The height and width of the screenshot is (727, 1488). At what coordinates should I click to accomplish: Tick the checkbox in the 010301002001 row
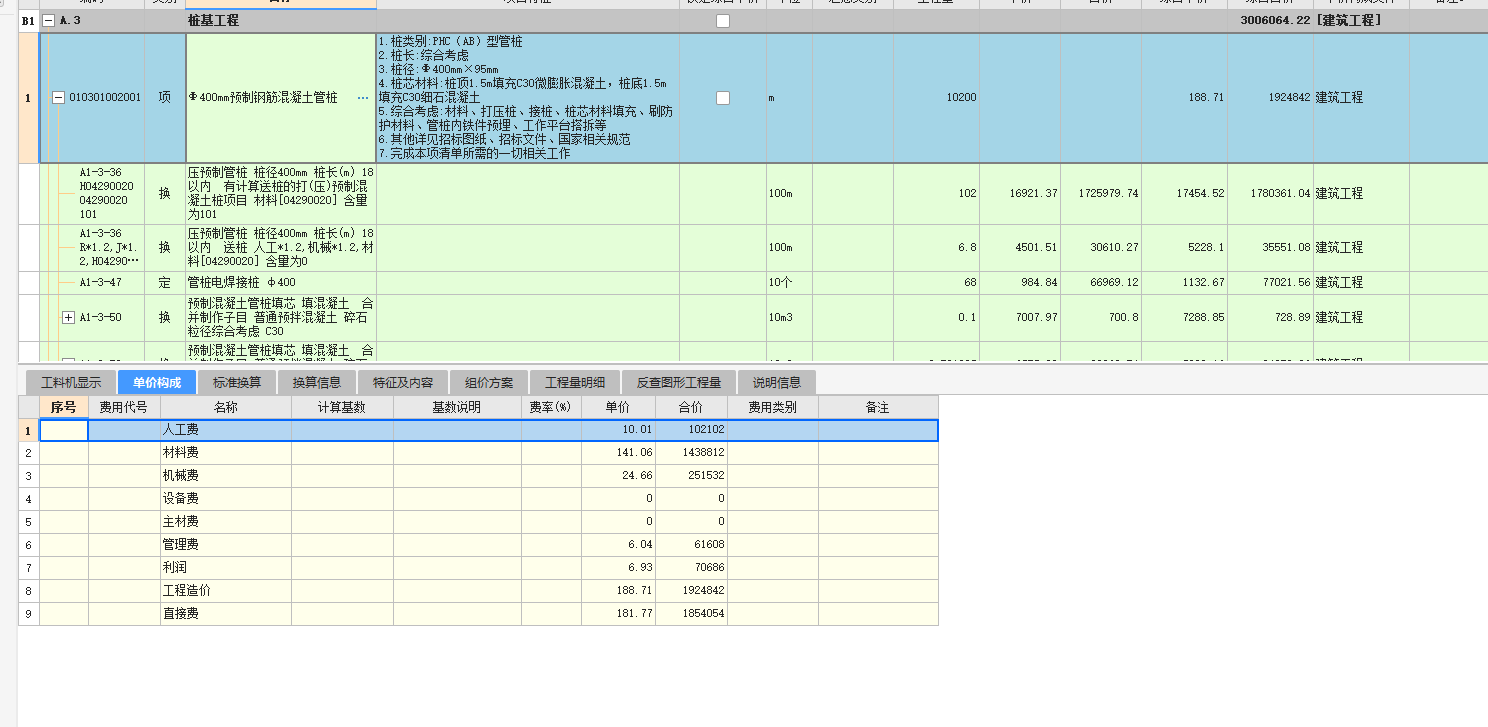point(723,98)
